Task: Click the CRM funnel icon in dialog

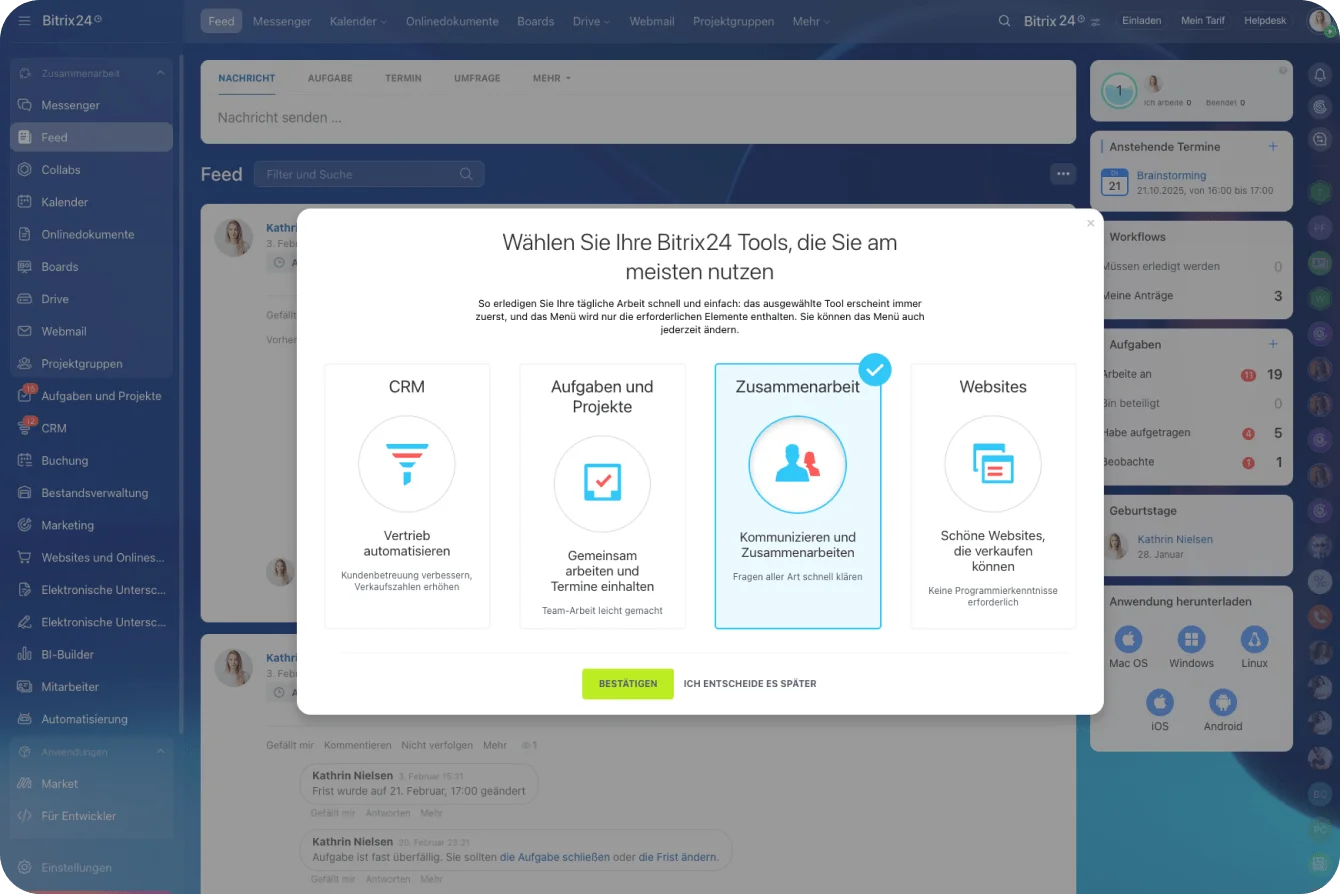Action: [x=406, y=464]
